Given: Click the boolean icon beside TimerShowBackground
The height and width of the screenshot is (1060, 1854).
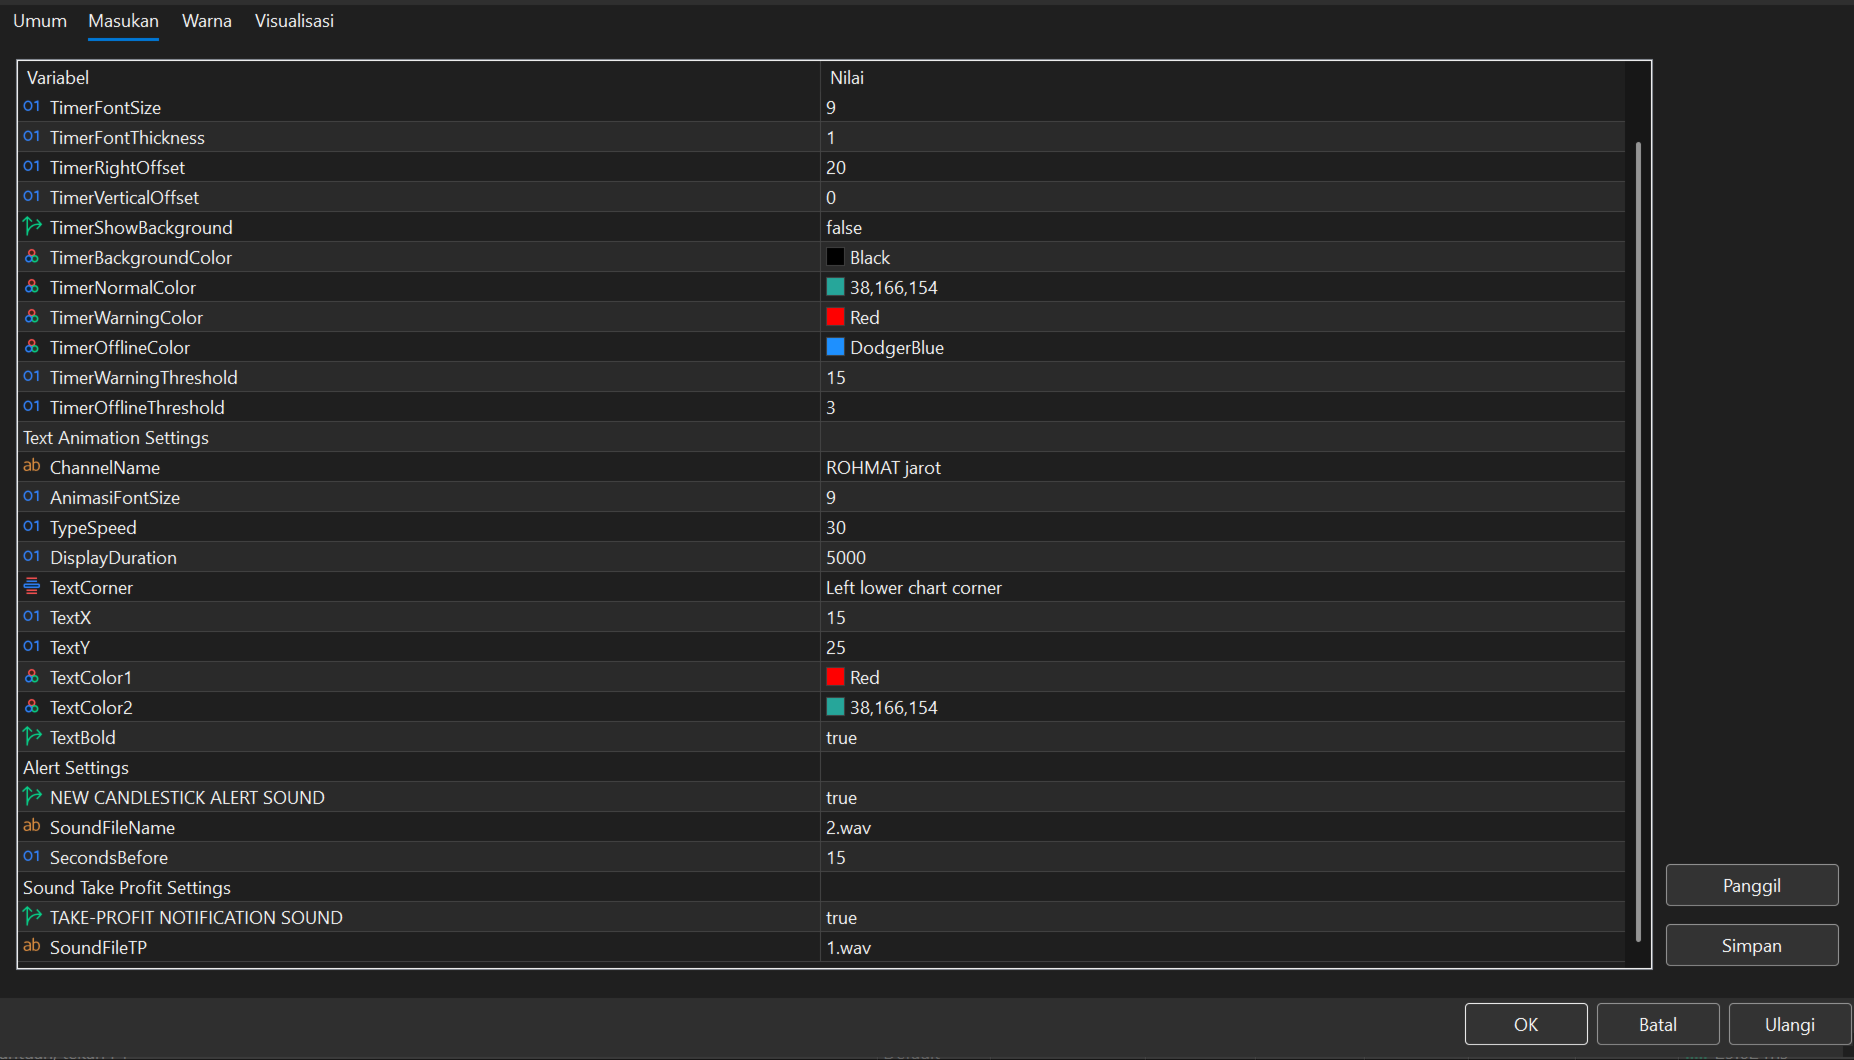Looking at the screenshot, I should click(x=32, y=227).
